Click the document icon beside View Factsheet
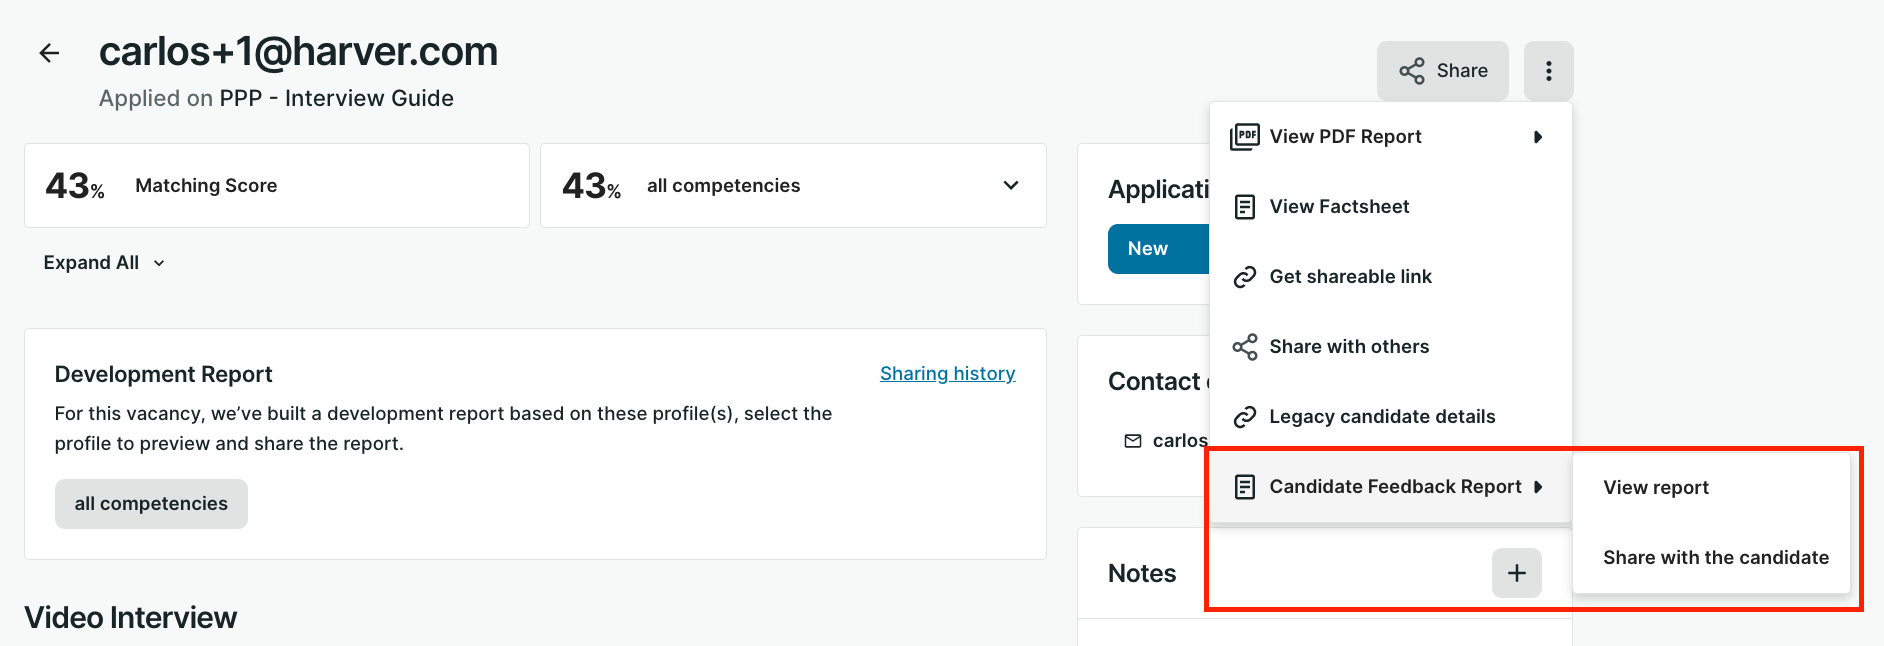The image size is (1884, 646). click(1245, 207)
